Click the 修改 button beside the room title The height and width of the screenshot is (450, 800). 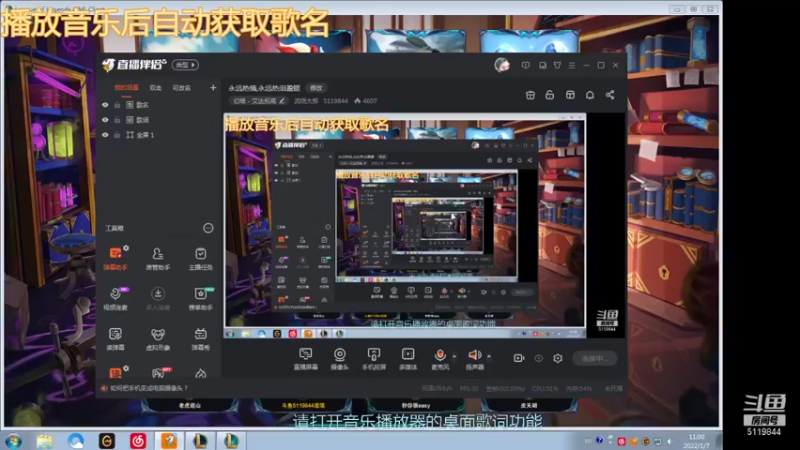click(316, 88)
